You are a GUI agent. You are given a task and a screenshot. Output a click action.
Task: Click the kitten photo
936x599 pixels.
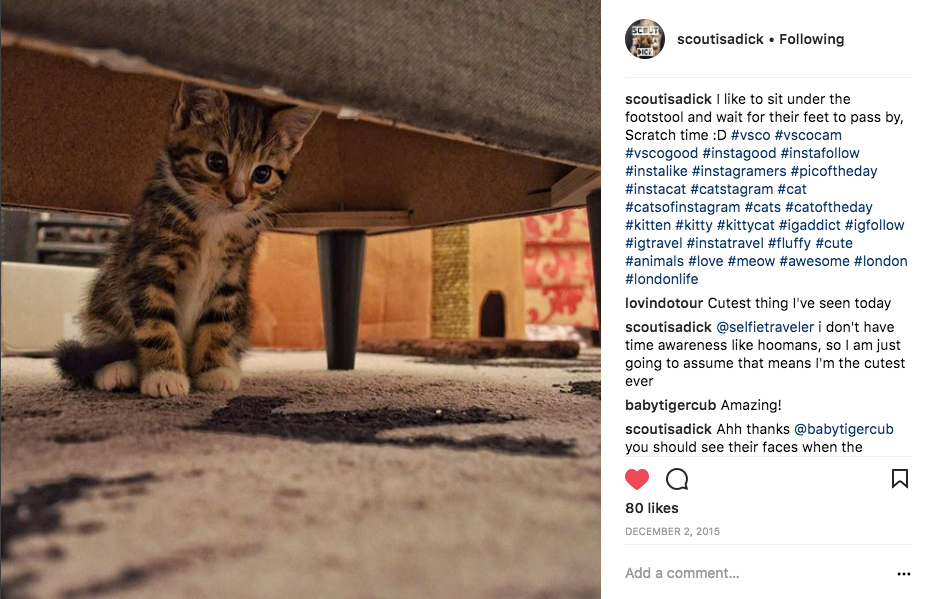[300, 299]
